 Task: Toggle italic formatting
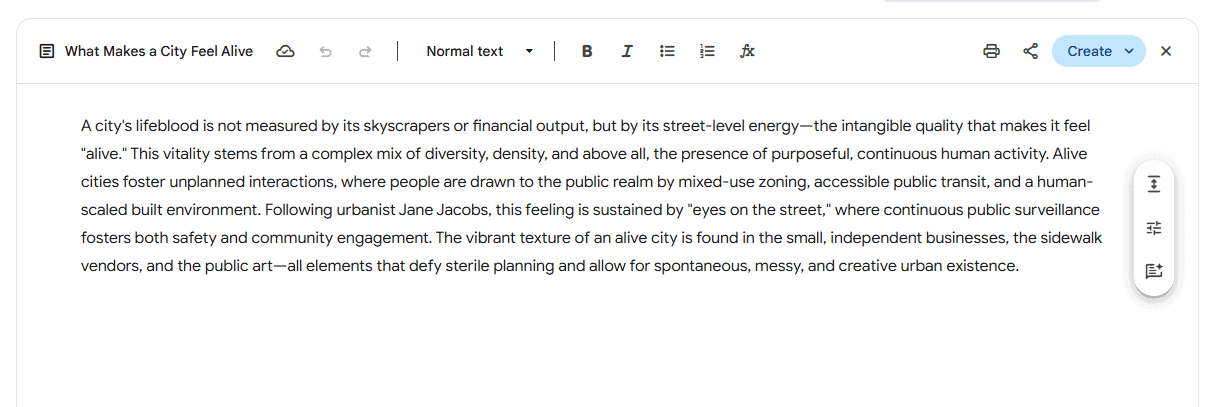pos(627,51)
